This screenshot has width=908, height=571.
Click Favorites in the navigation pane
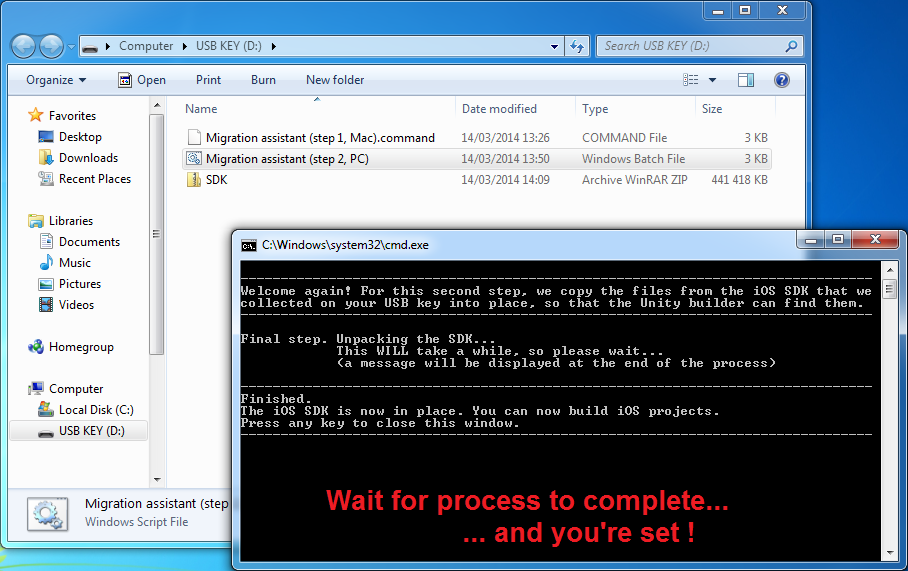(x=72, y=116)
